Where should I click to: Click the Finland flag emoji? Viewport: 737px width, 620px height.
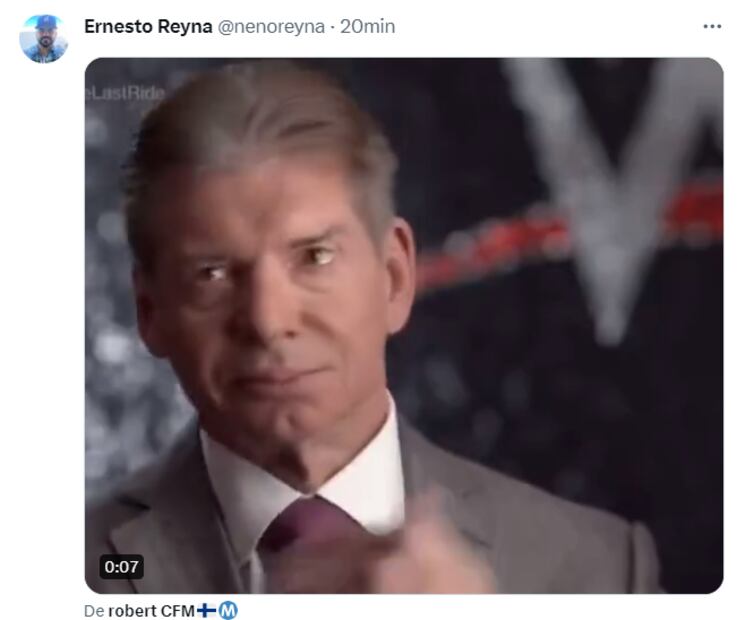point(206,611)
